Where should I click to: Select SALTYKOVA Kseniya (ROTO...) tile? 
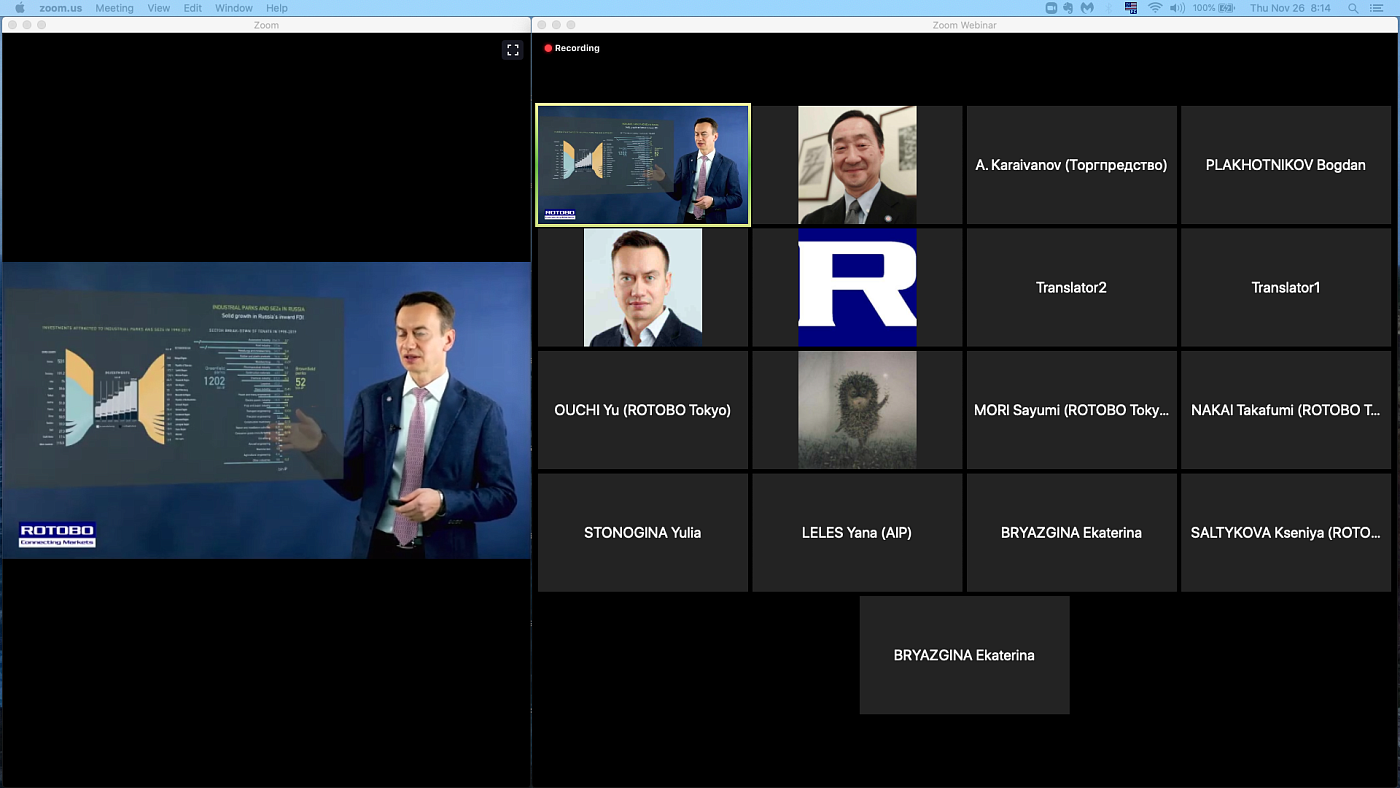1286,533
